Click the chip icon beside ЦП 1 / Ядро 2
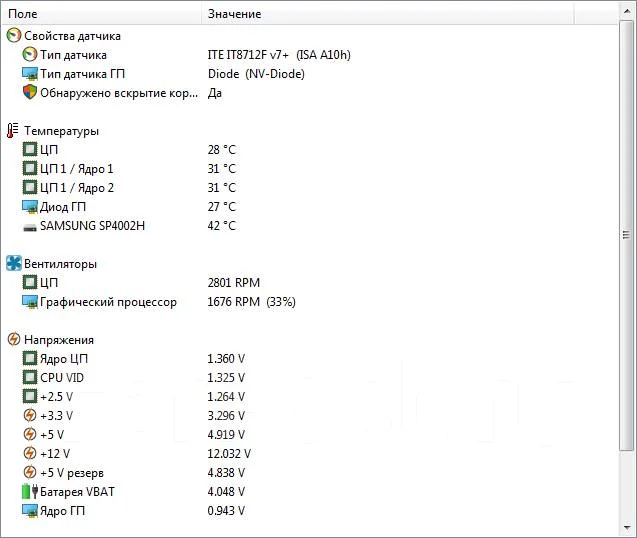Screen dimensions: 637x538 click(x=30, y=187)
